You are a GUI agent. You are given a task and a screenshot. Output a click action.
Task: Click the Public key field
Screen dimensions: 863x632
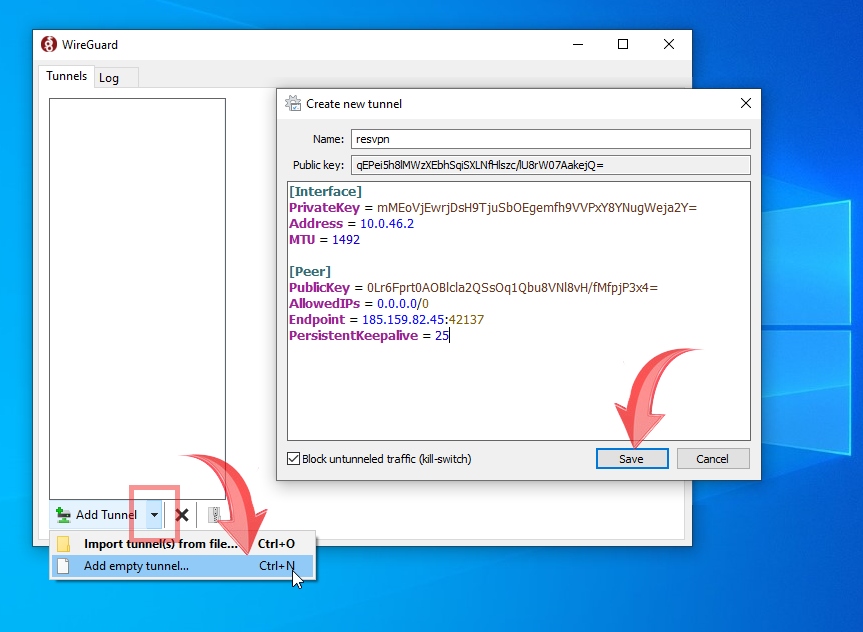(550, 165)
